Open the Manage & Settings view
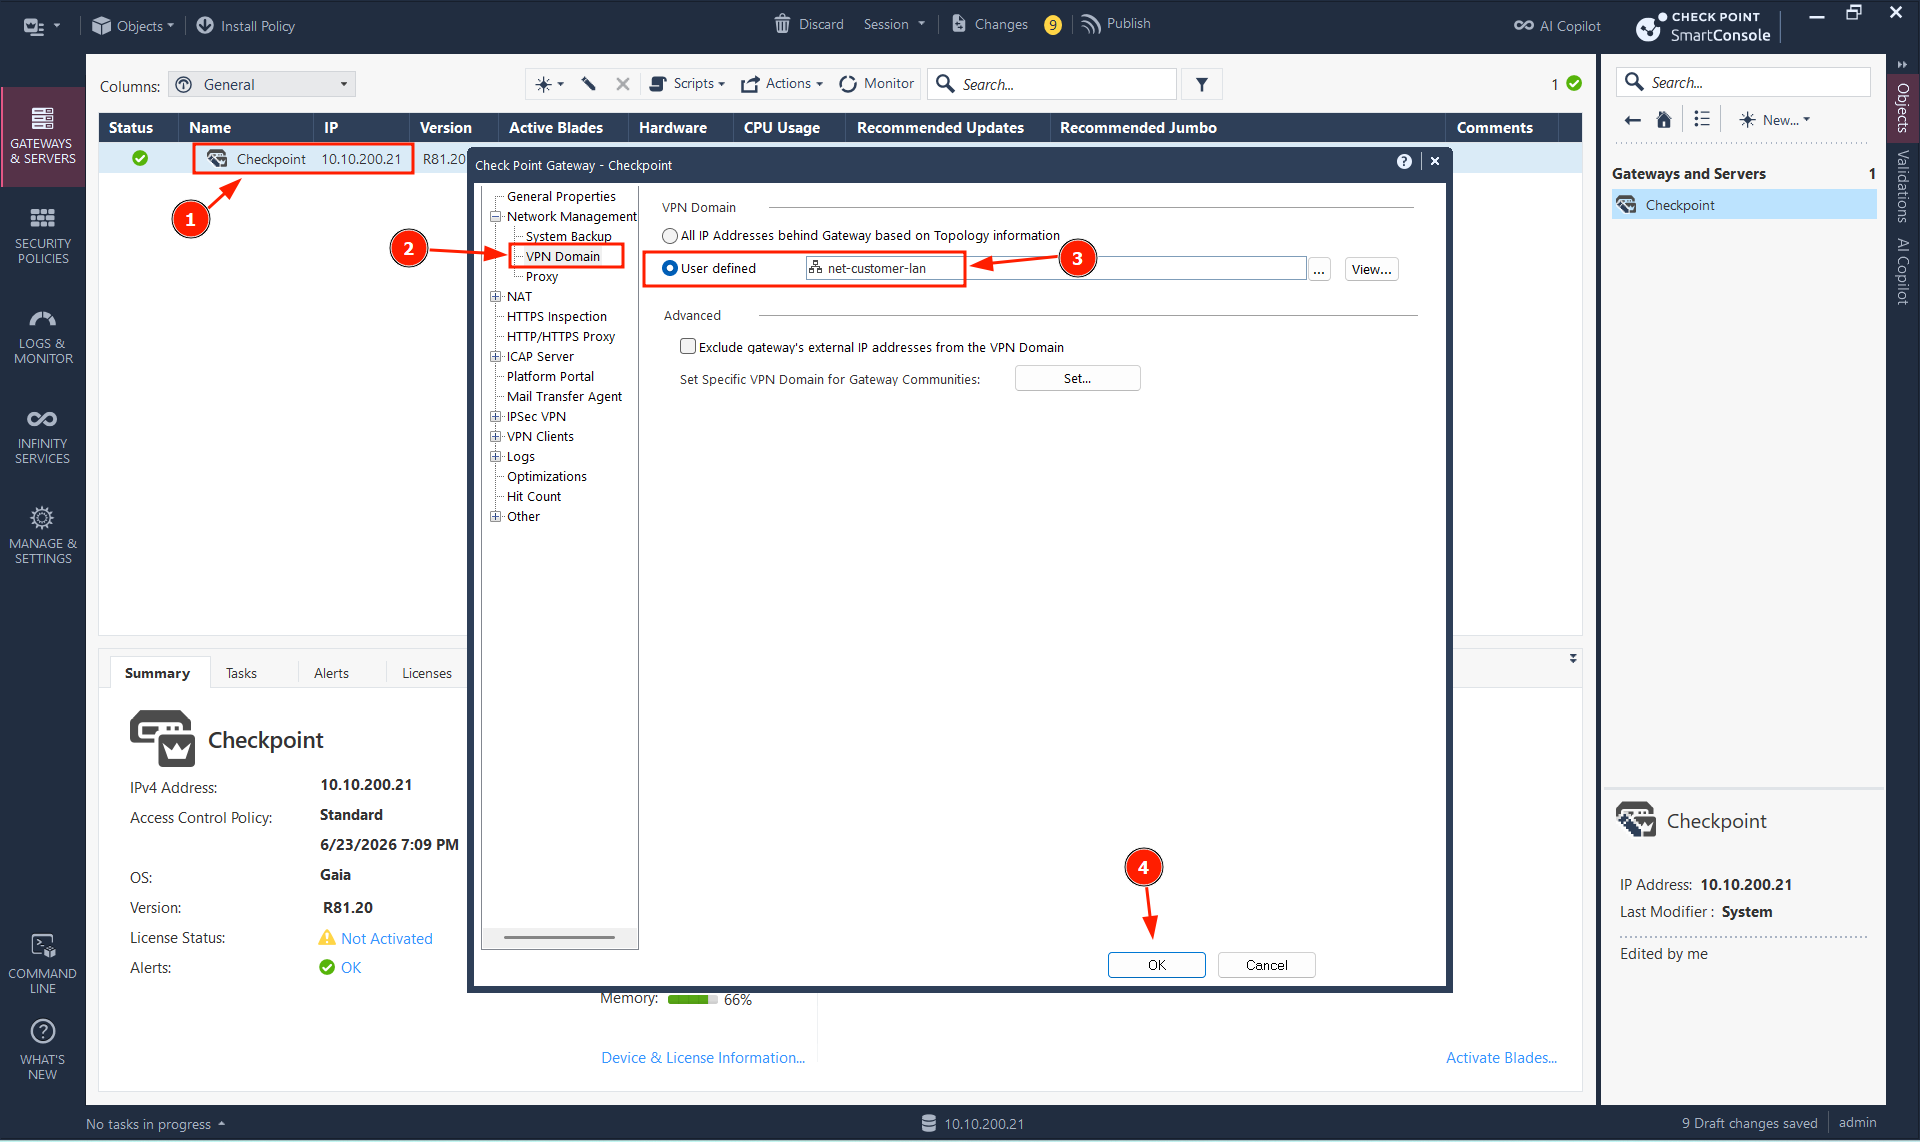The width and height of the screenshot is (1920, 1142). point(42,536)
